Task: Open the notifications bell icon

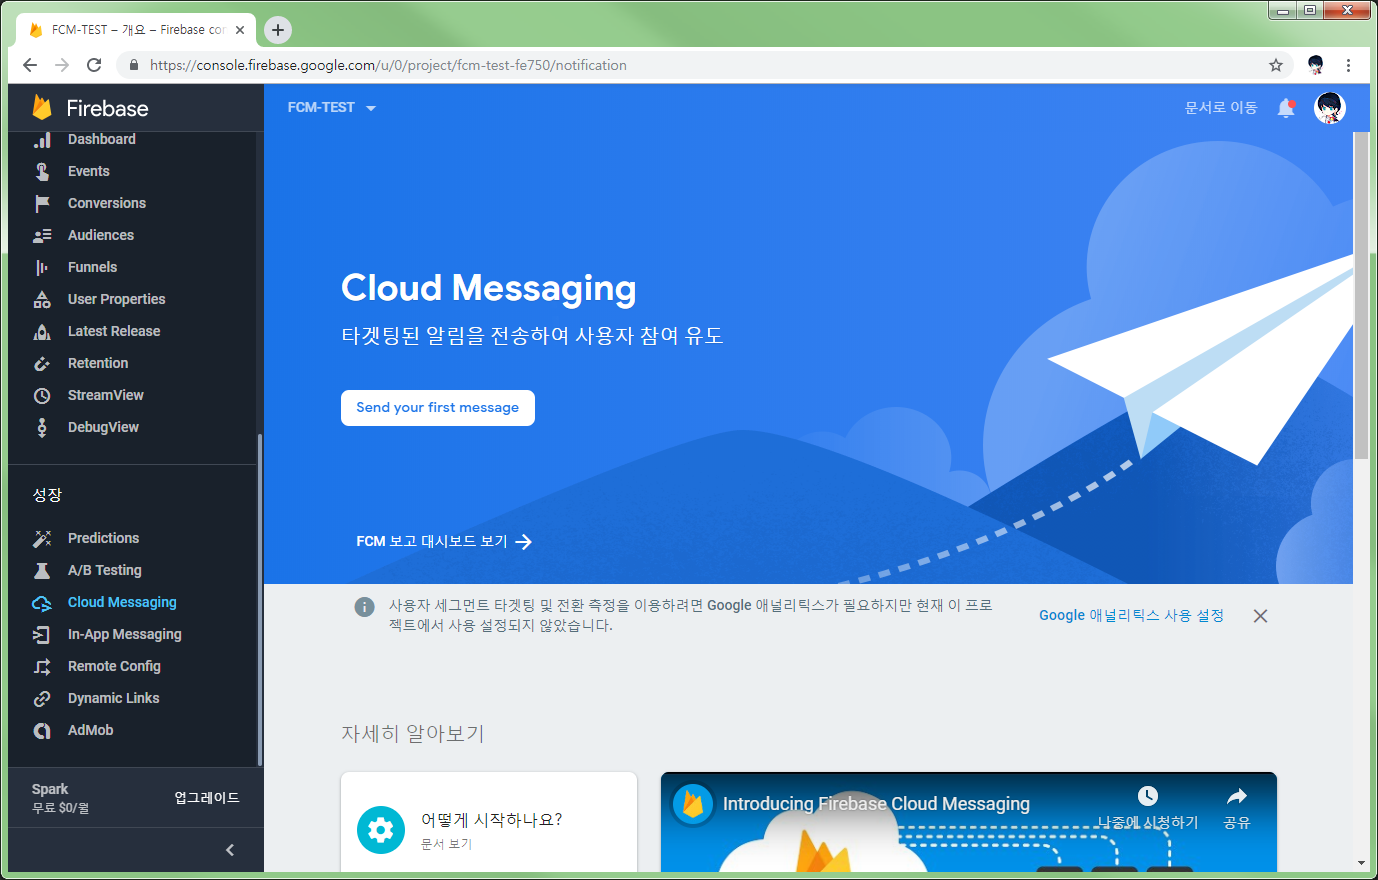Action: tap(1286, 108)
